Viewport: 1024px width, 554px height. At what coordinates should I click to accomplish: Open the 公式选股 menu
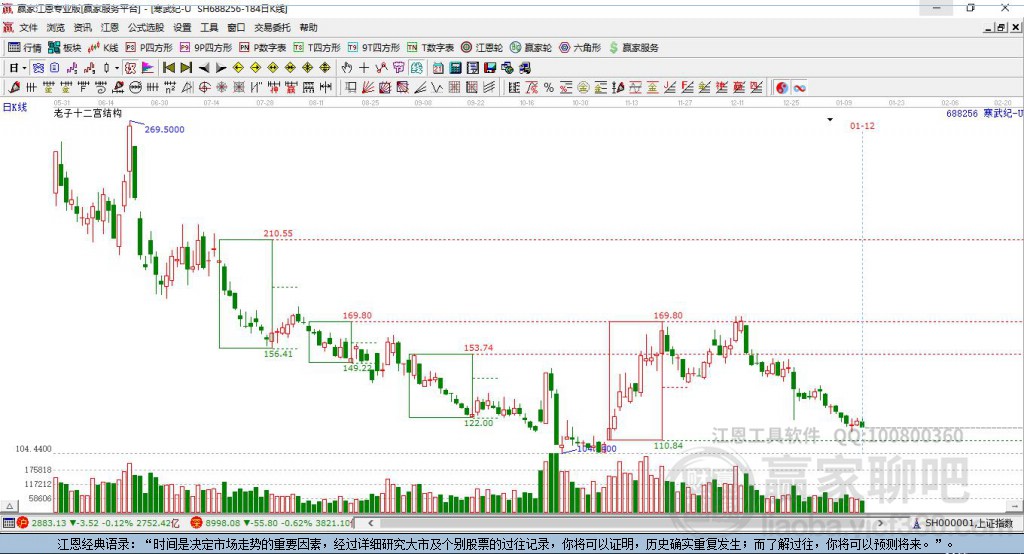[146, 27]
